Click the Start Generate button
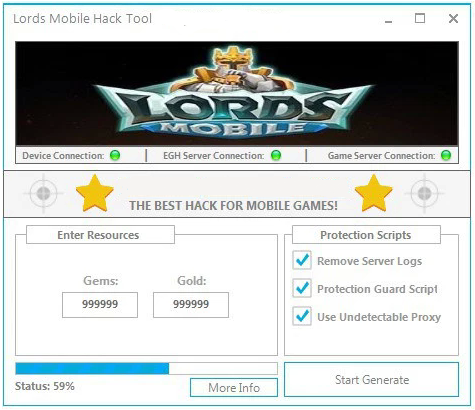 tap(372, 380)
